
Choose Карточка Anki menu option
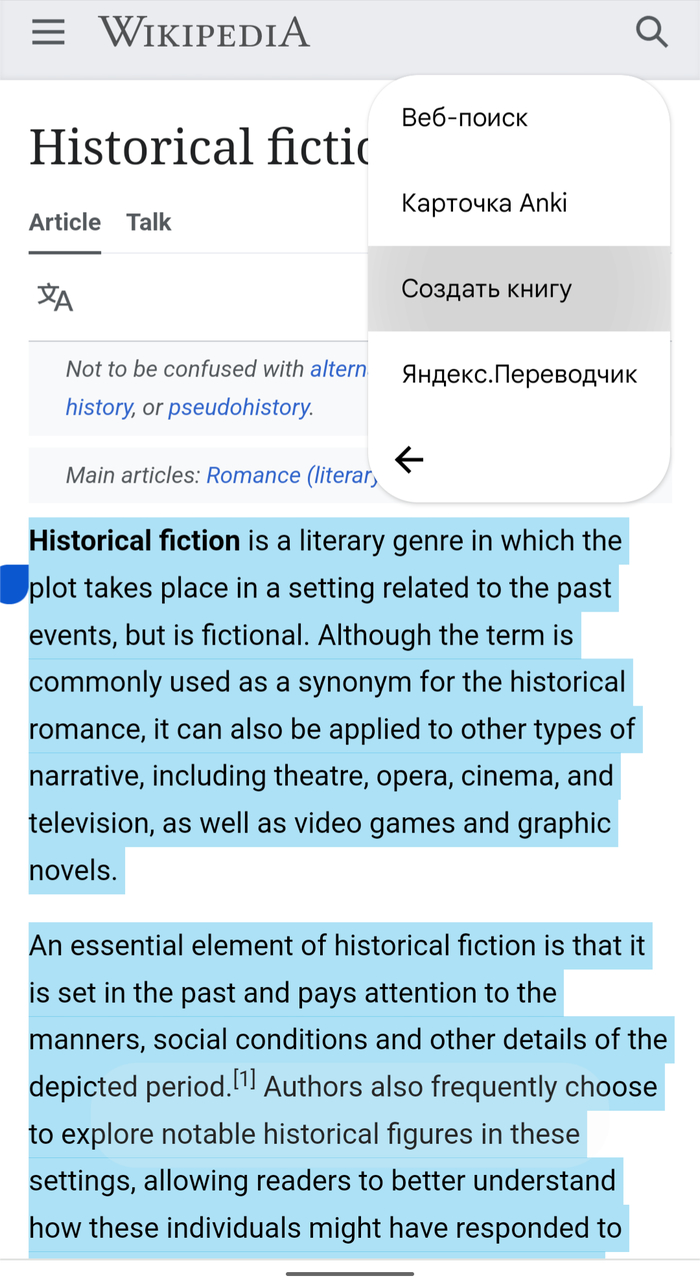(484, 204)
